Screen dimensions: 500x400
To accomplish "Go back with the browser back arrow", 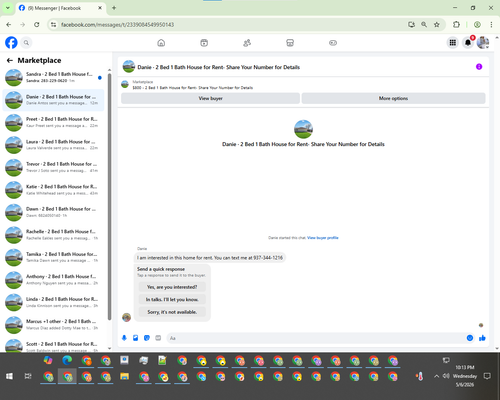I will (x=9, y=24).
